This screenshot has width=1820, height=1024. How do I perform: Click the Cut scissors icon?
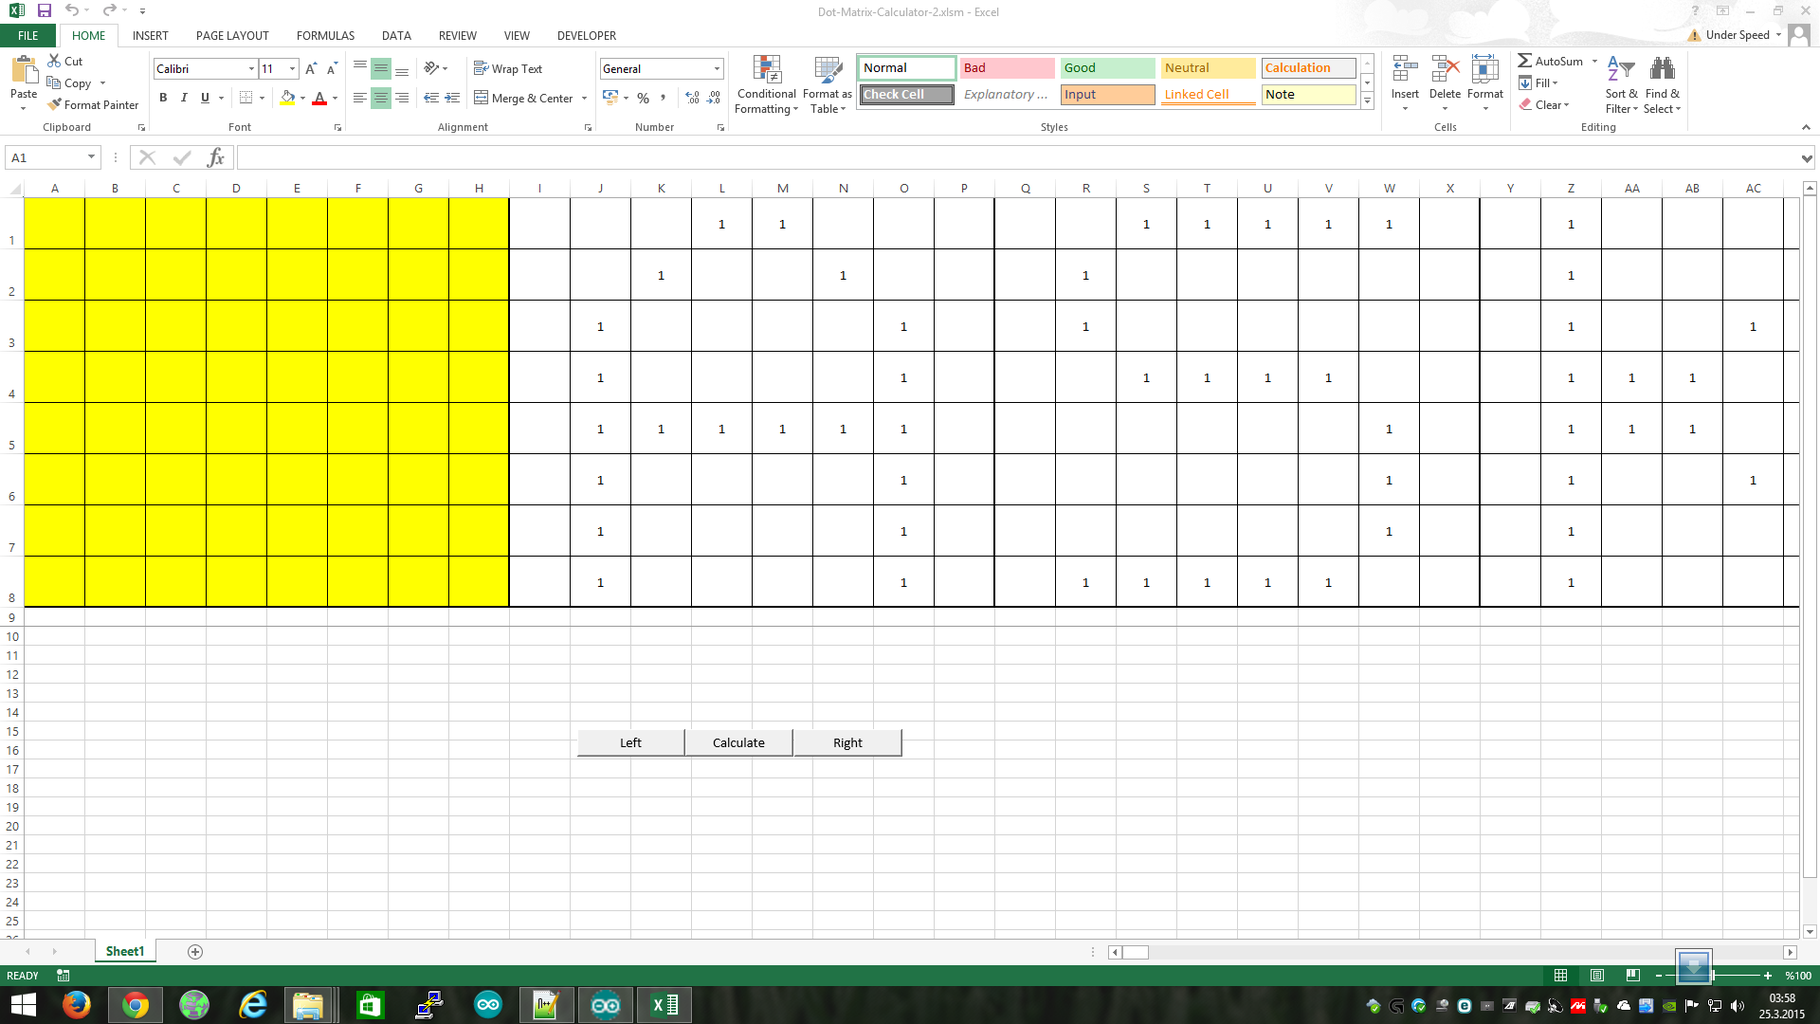click(x=54, y=61)
